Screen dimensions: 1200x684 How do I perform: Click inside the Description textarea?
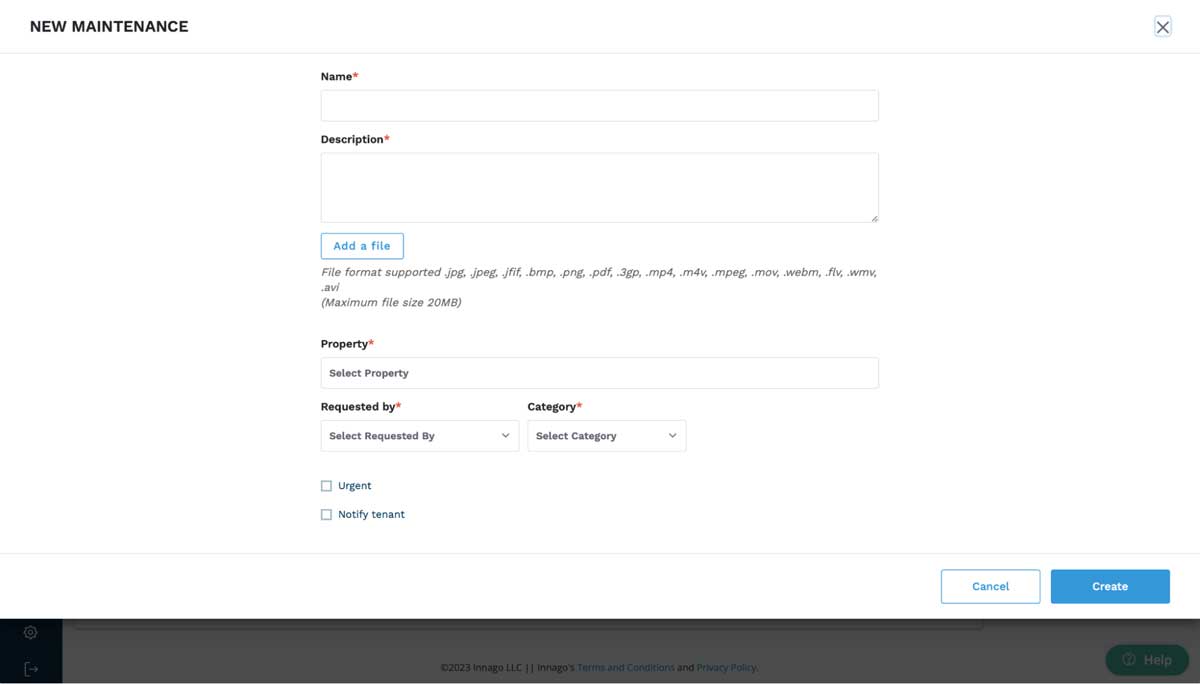(599, 186)
